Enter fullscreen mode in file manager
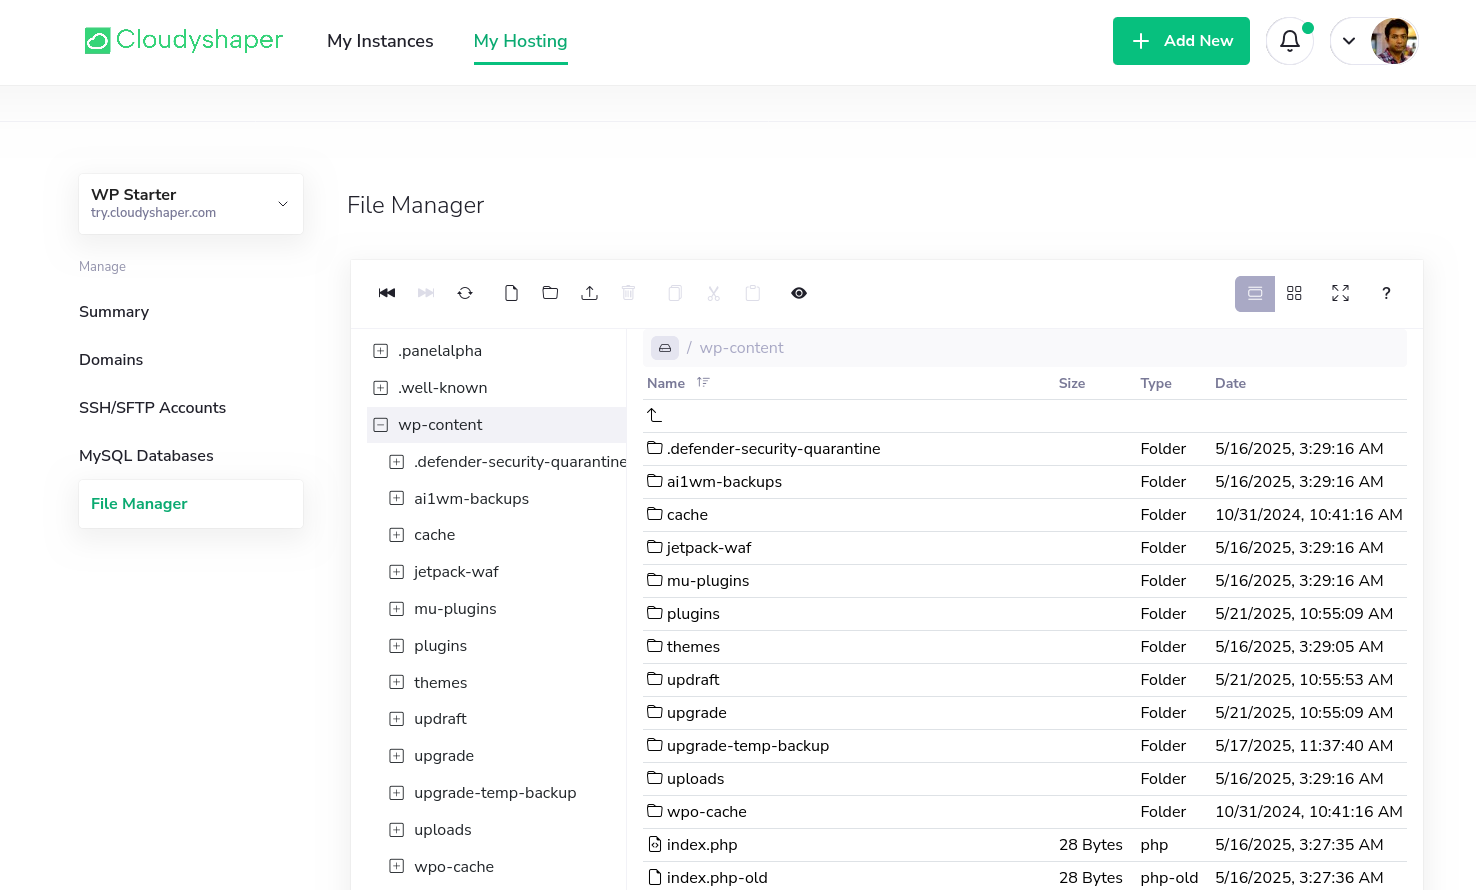Viewport: 1476px width, 890px height. pyautogui.click(x=1340, y=292)
